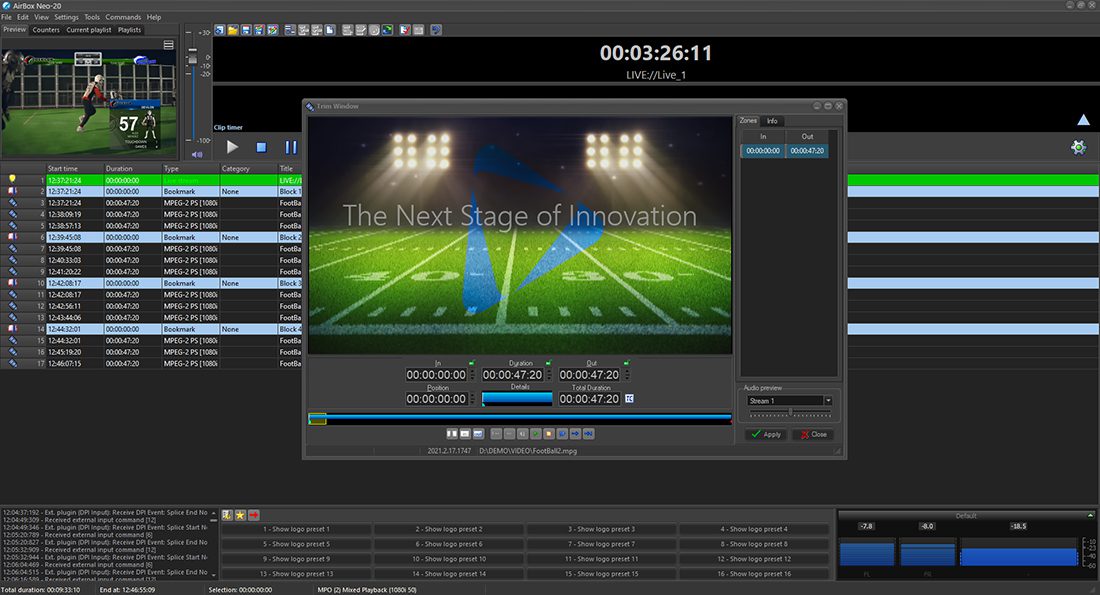
Task: Select the zone row showing 00:00:00:00 In
Action: point(765,151)
